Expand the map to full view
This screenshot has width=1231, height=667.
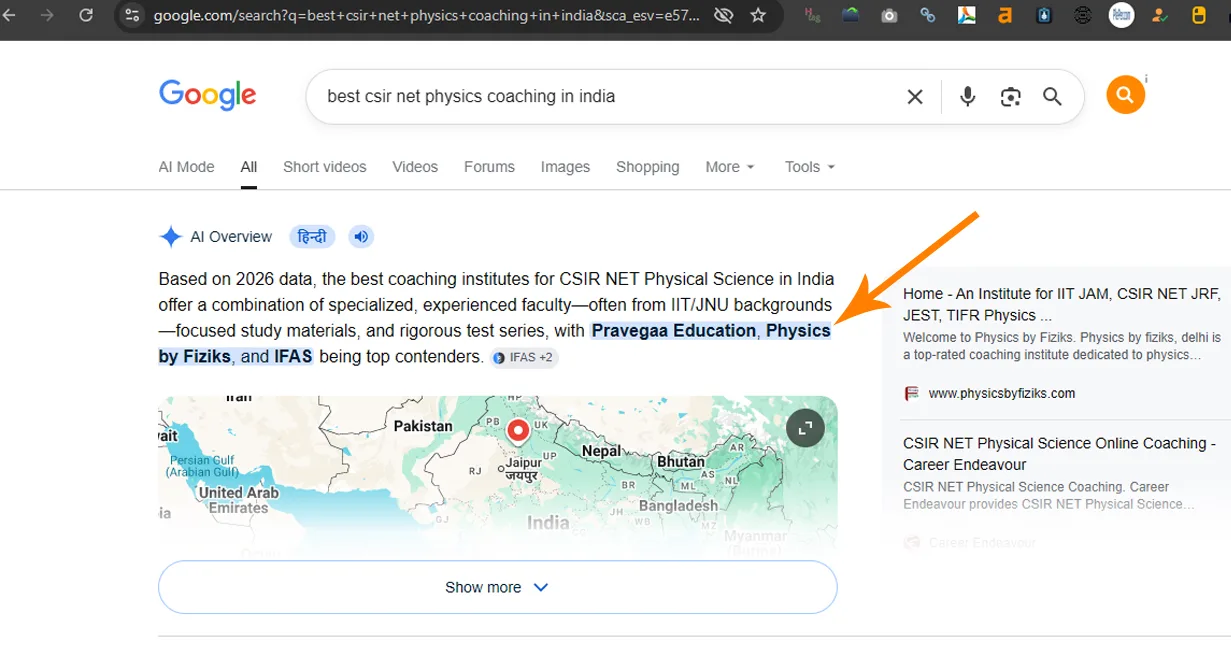tap(806, 428)
